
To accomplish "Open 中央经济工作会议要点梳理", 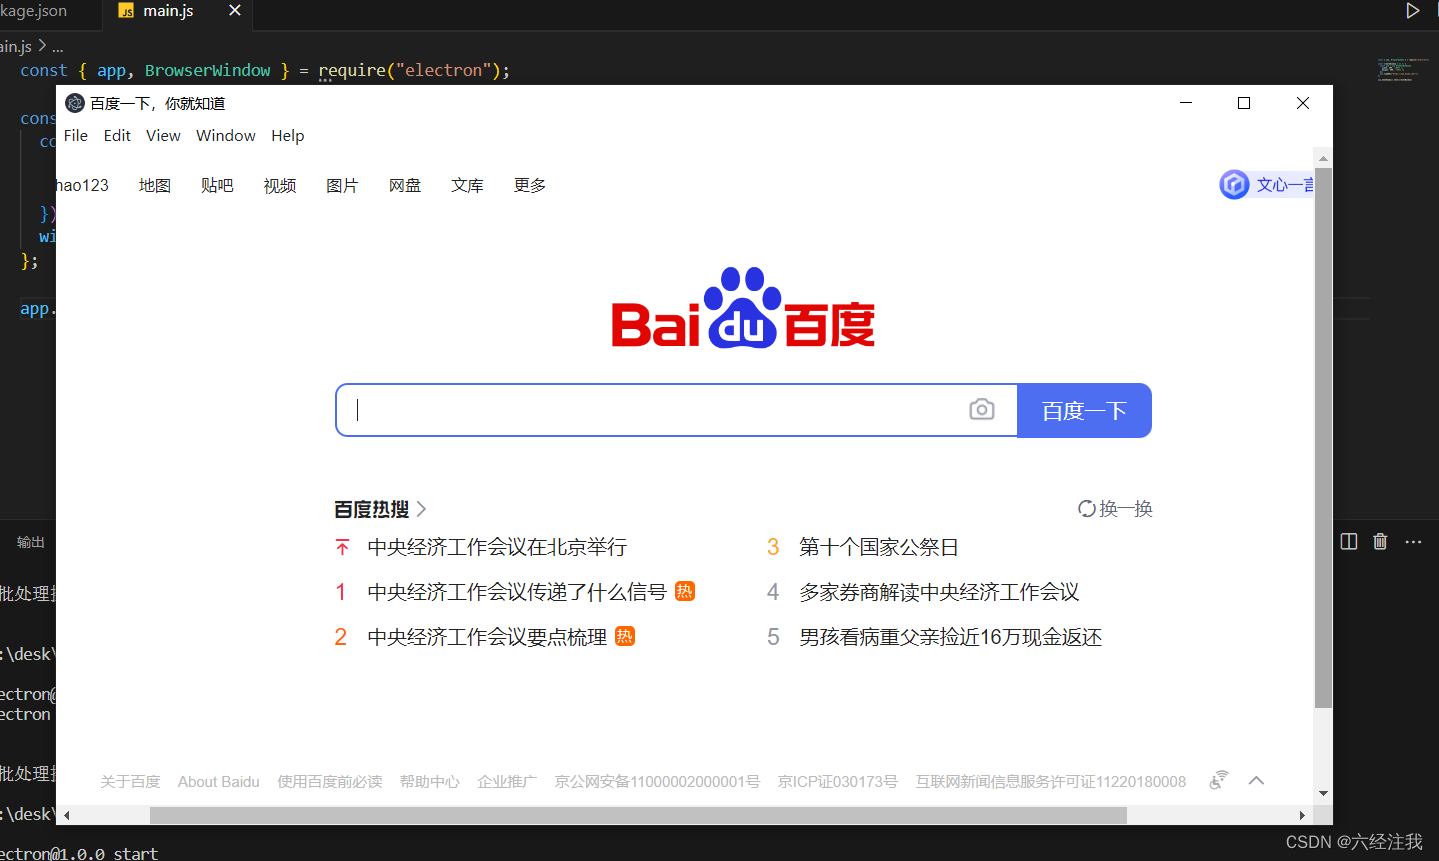I will coord(487,637).
